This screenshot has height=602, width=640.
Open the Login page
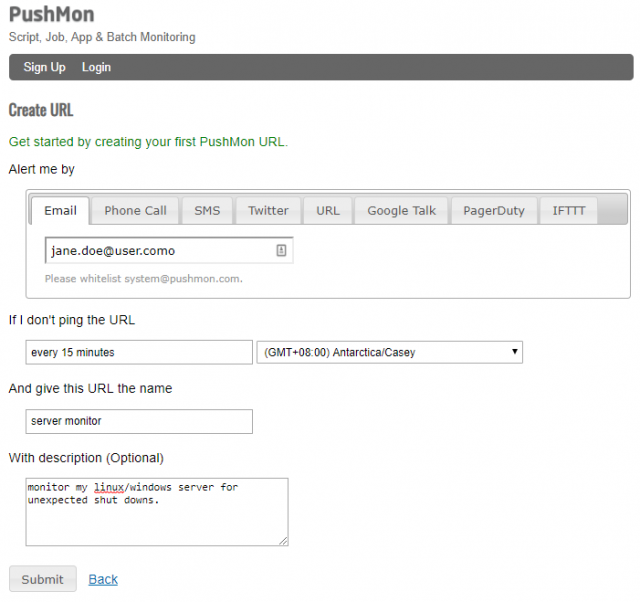tap(96, 67)
